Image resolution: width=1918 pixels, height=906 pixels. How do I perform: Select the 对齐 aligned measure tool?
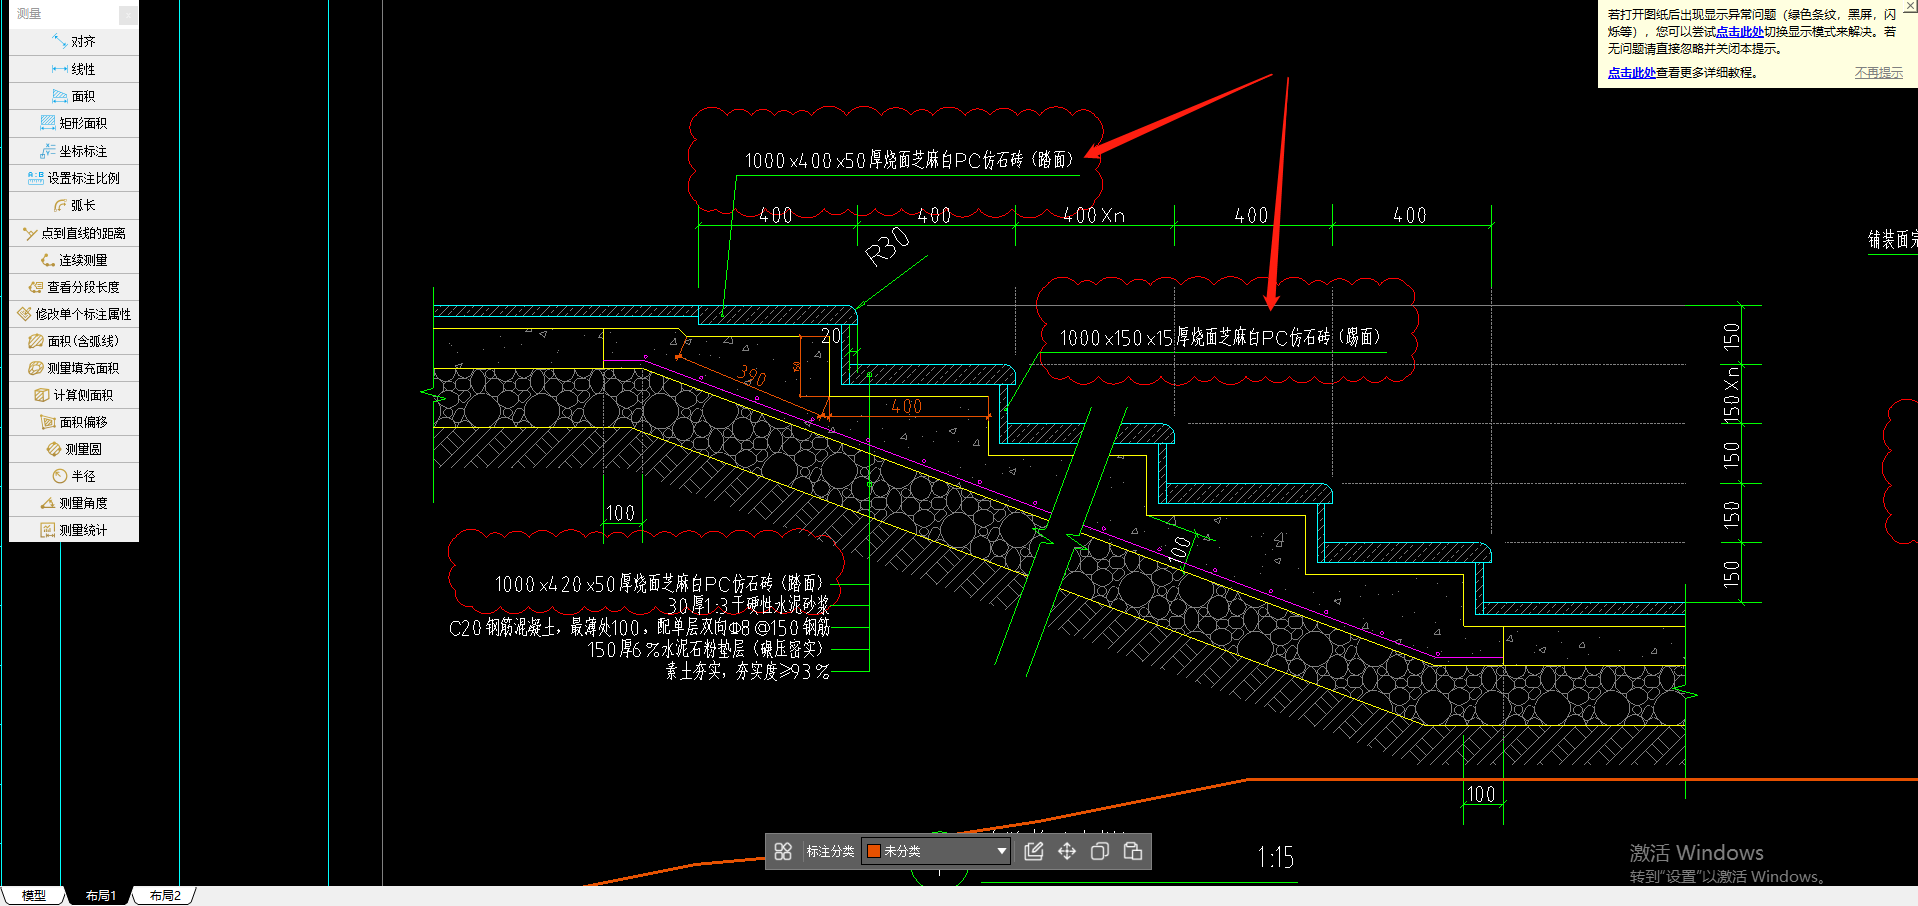click(x=74, y=42)
